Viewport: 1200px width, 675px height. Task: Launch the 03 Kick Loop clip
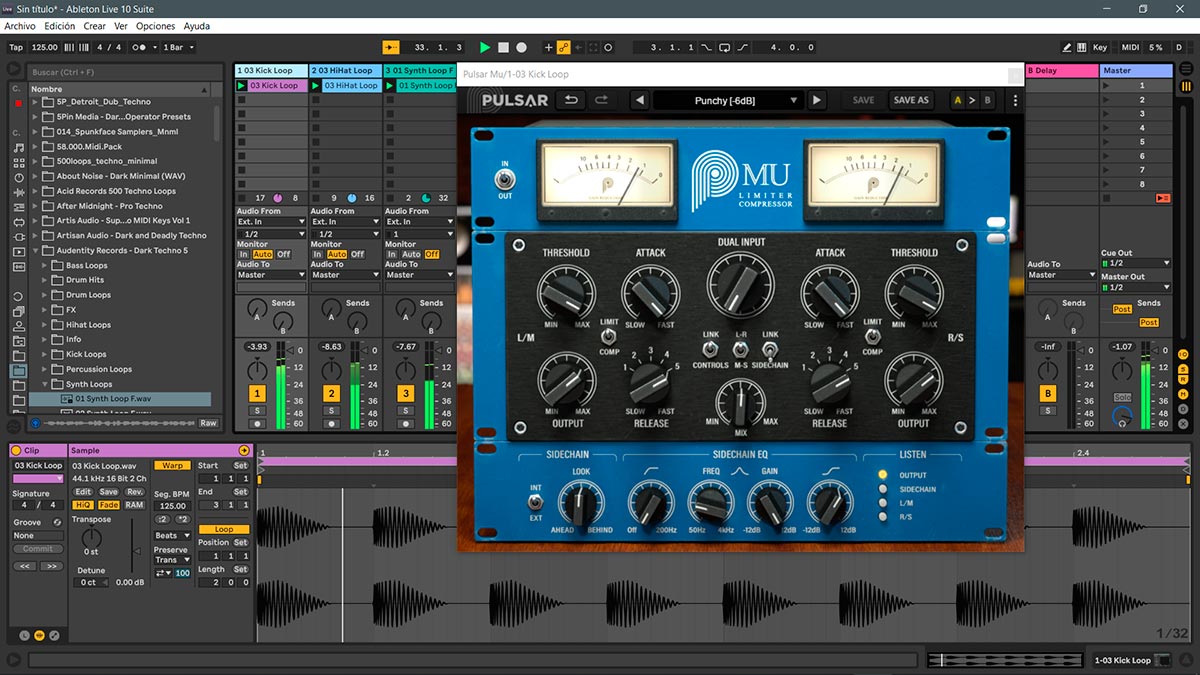[x=241, y=86]
